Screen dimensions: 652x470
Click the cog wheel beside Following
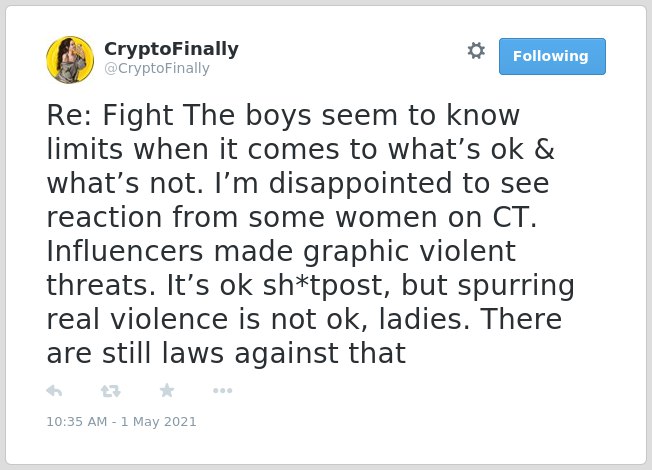476,51
